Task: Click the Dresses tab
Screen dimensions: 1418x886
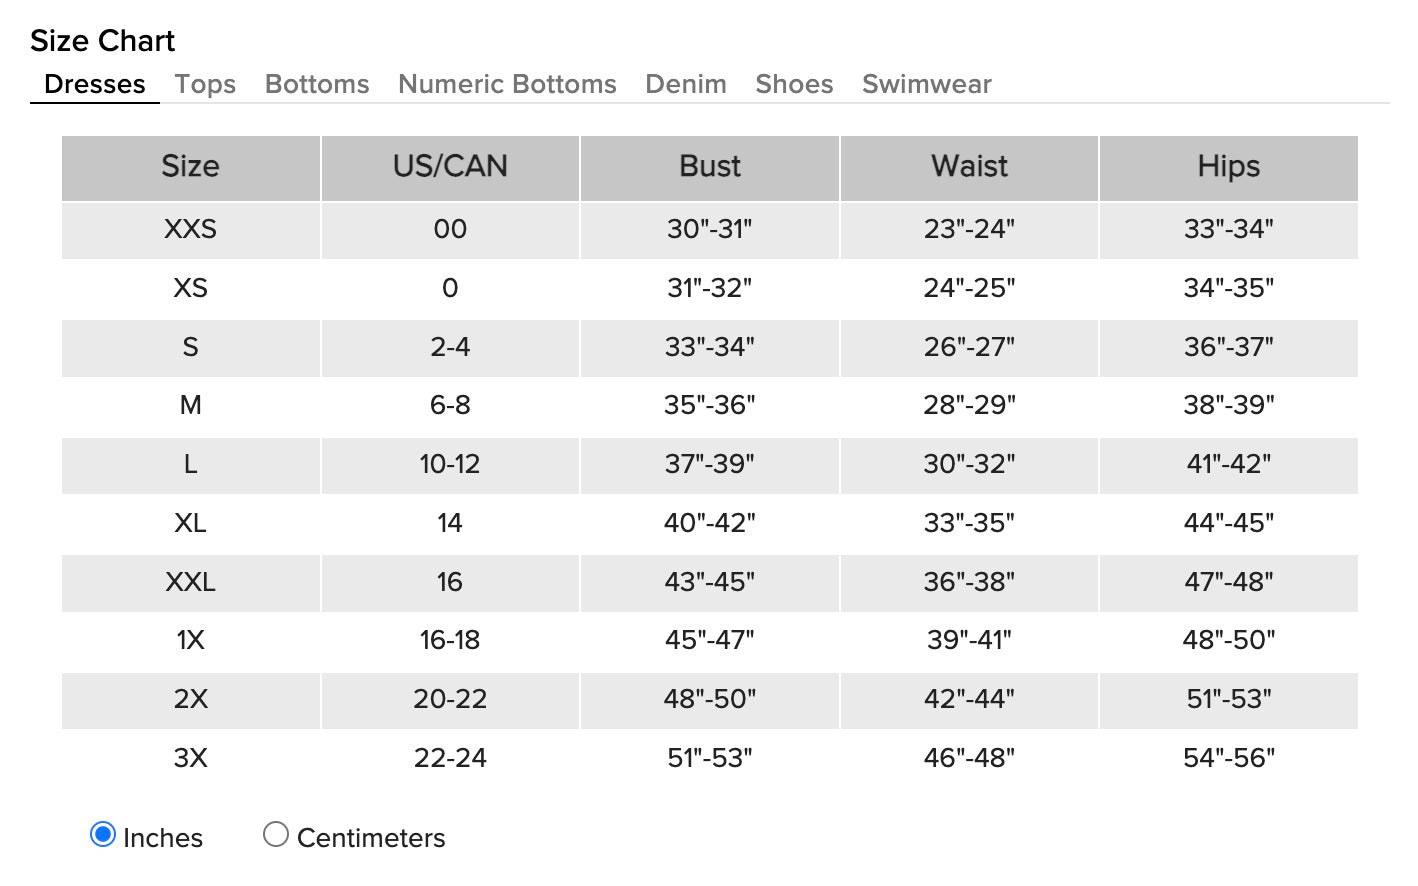Action: [95, 84]
